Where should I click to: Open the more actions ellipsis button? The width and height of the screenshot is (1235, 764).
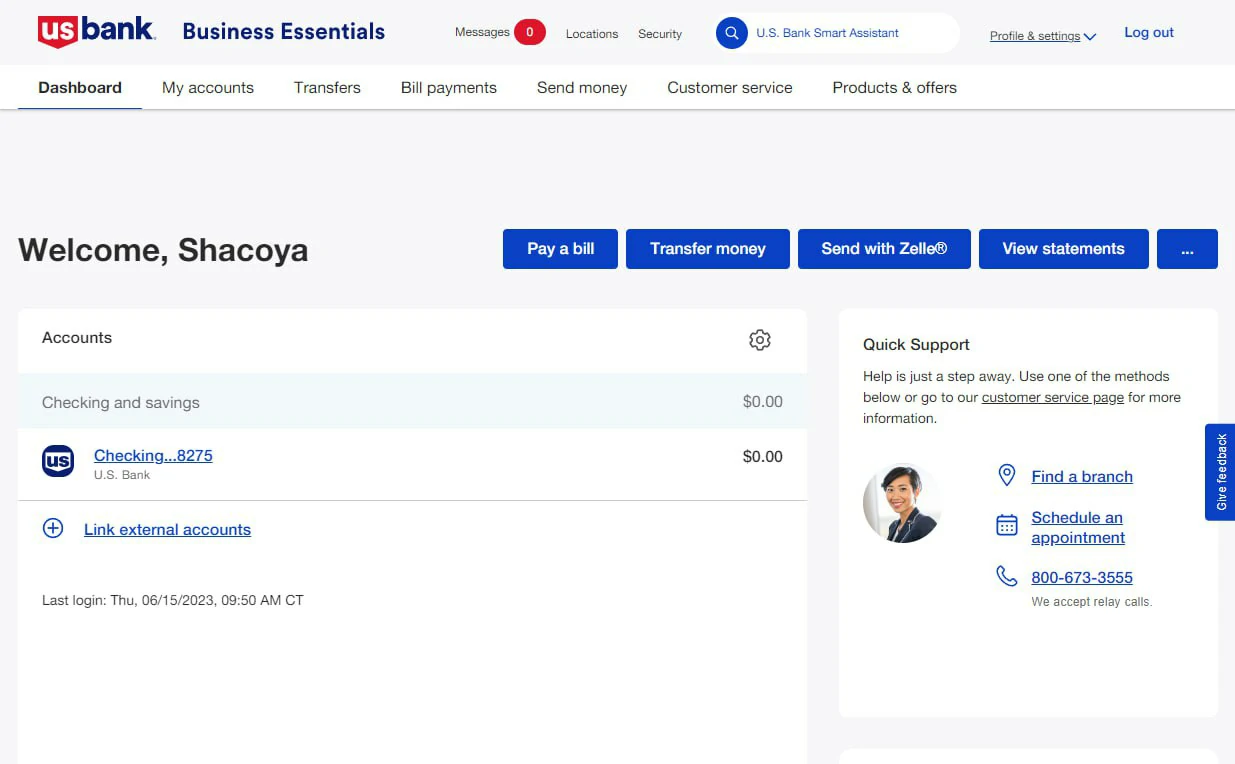[x=1187, y=249]
